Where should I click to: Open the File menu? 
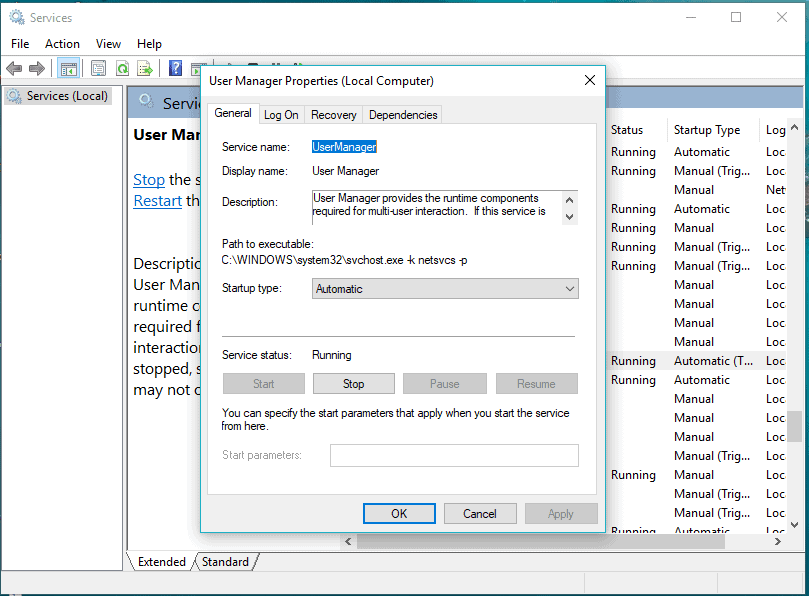pyautogui.click(x=20, y=44)
